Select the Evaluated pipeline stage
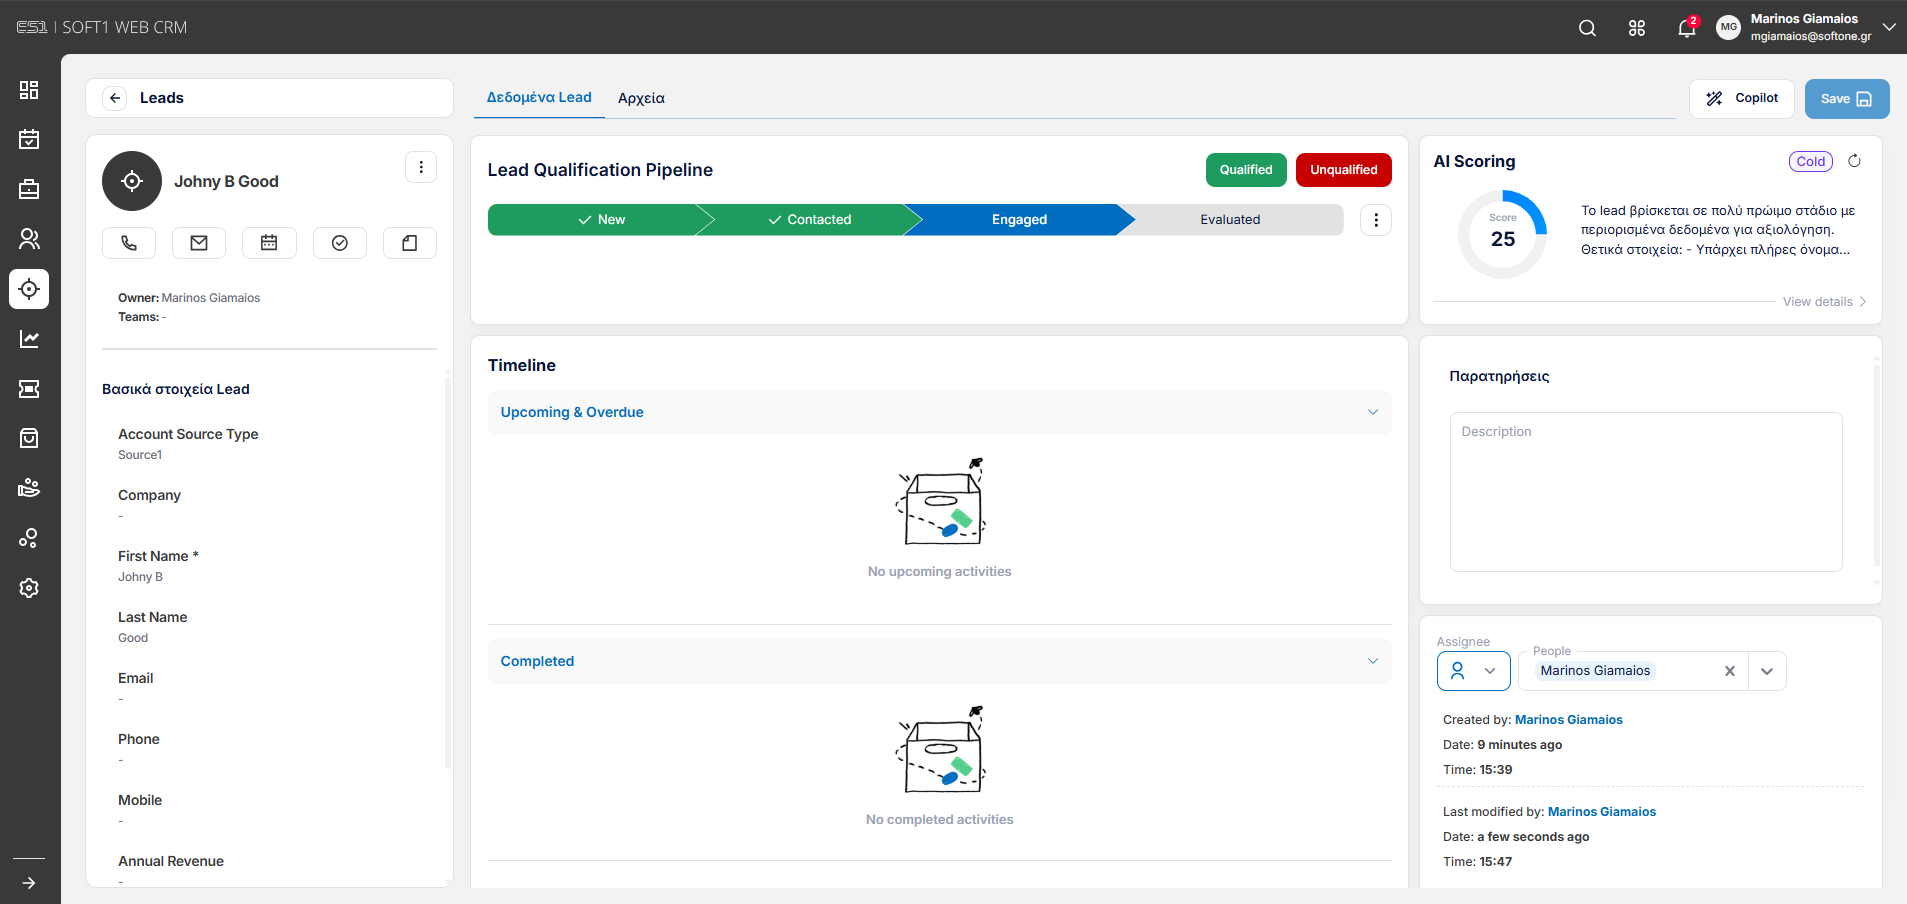Viewport: 1907px width, 904px height. [x=1230, y=220]
